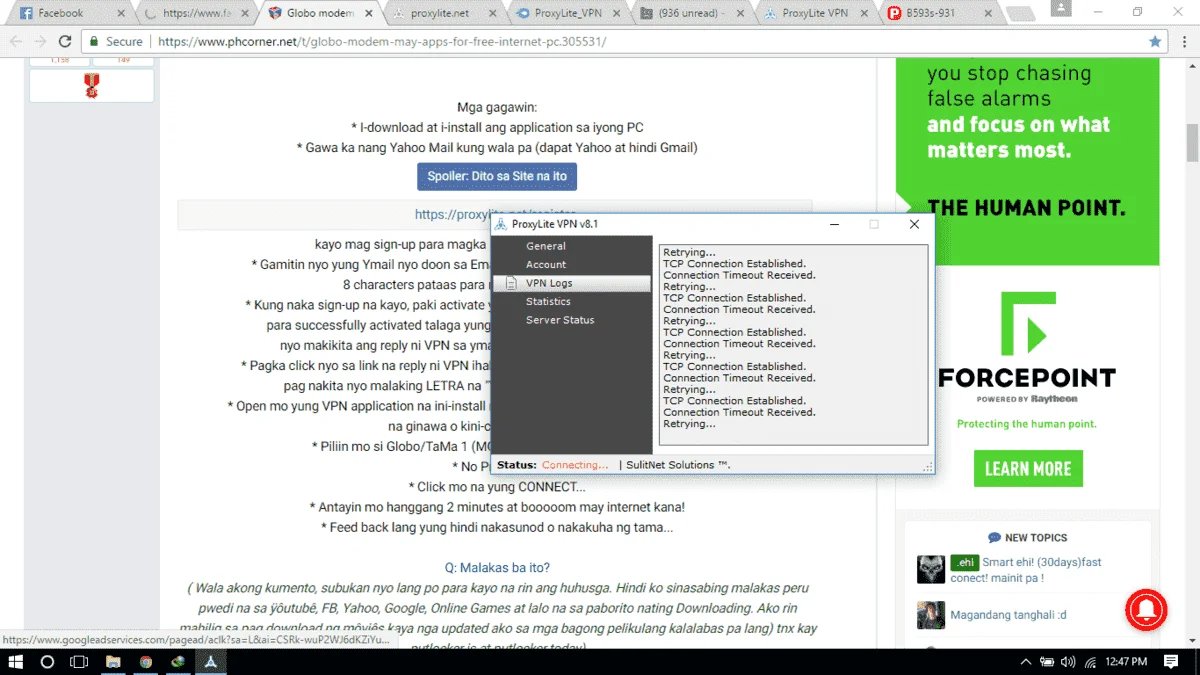This screenshot has height=675, width=1200.
Task: Click the browser forward arrow
Action: tap(40, 42)
